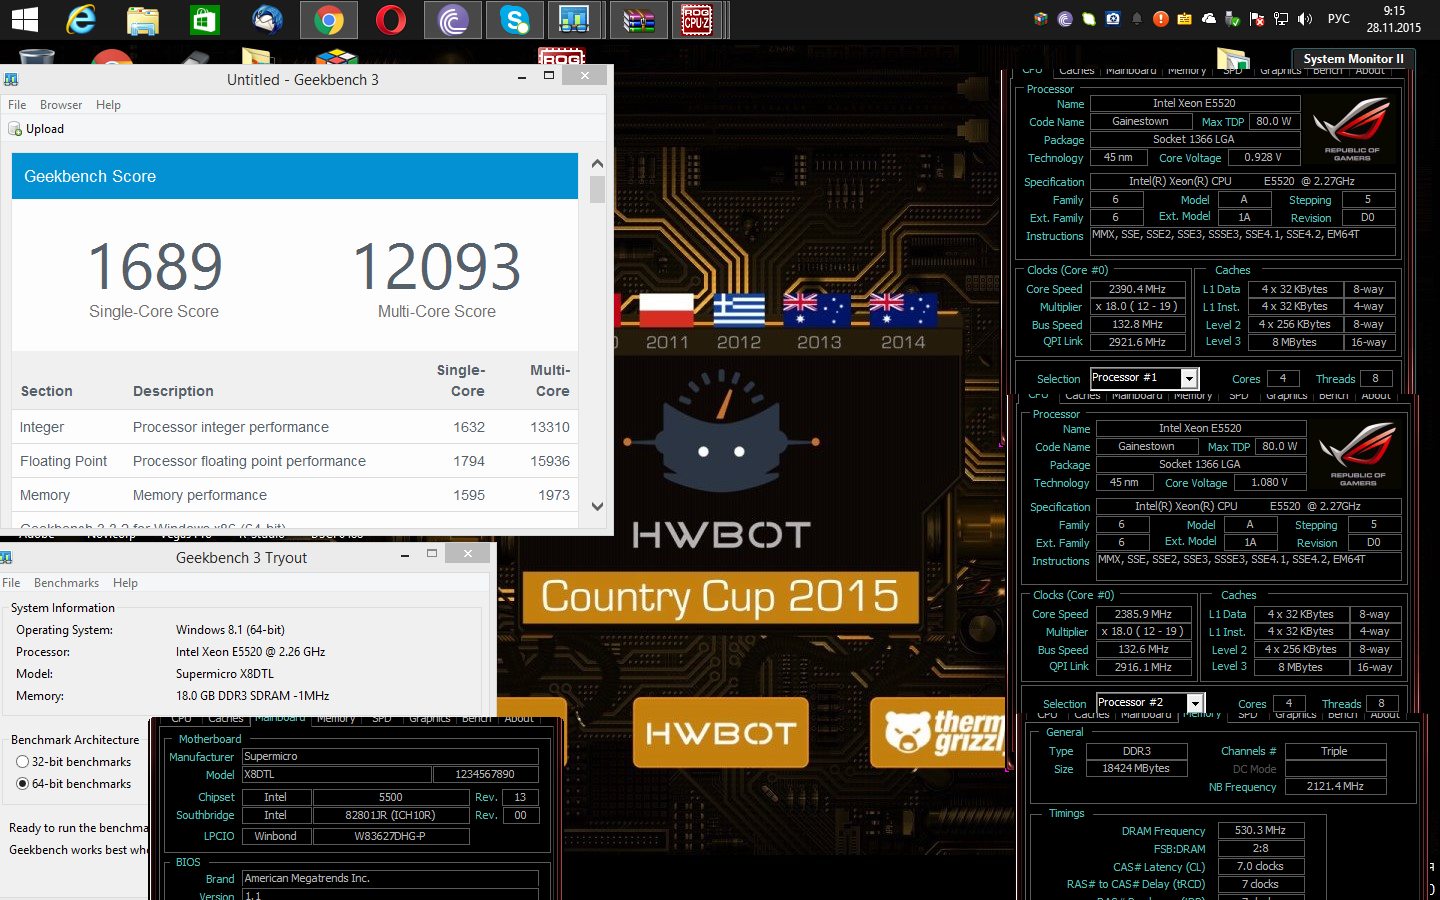Image resolution: width=1440 pixels, height=900 pixels.
Task: Click the Processor integer performance description
Action: coord(231,427)
